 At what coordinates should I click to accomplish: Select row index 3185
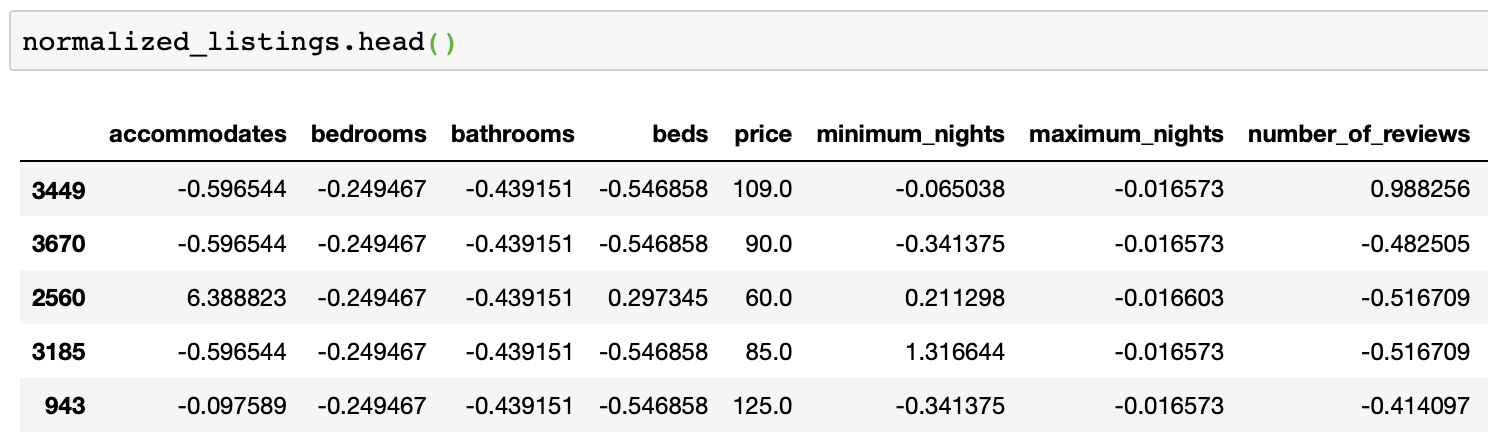58,352
